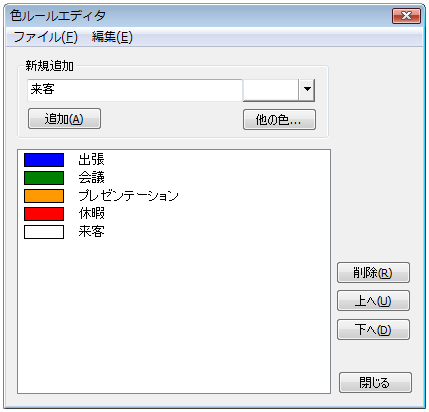Viewport: 429px width, 412px height.
Task: Click the 上へ(U) button
Action: [373, 301]
